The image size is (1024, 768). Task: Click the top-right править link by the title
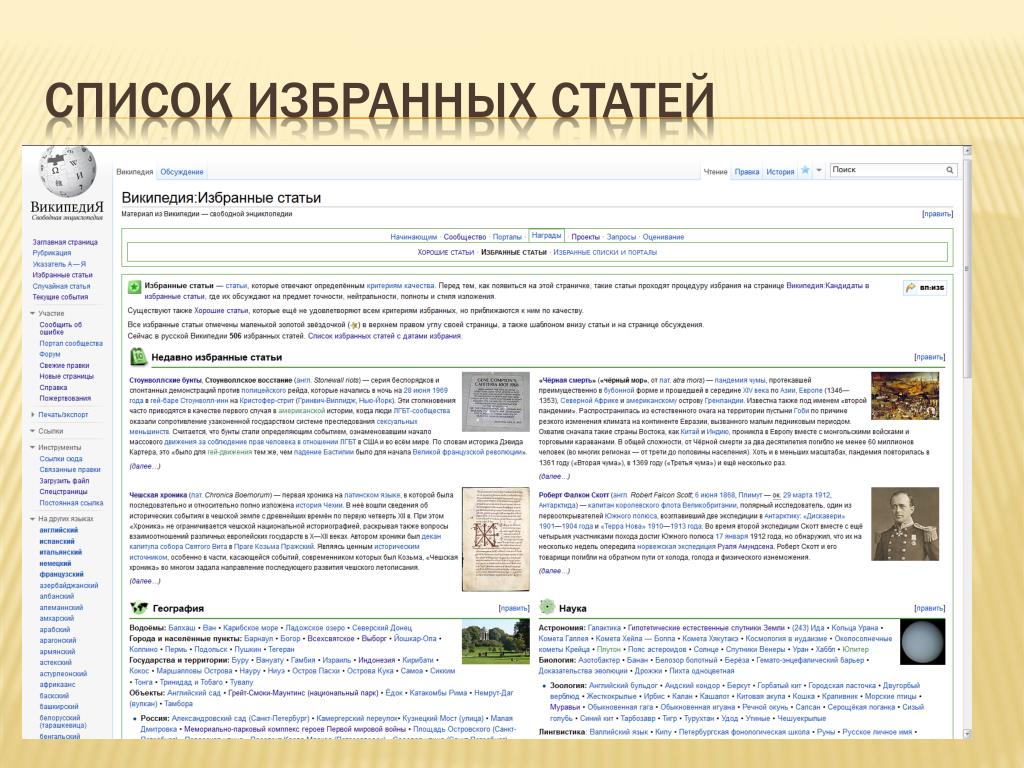[937, 214]
